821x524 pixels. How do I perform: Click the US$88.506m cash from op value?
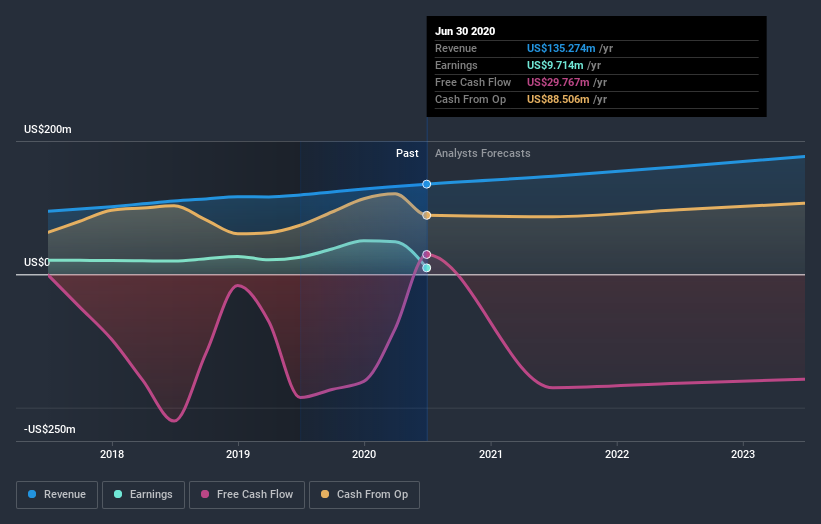(x=558, y=99)
